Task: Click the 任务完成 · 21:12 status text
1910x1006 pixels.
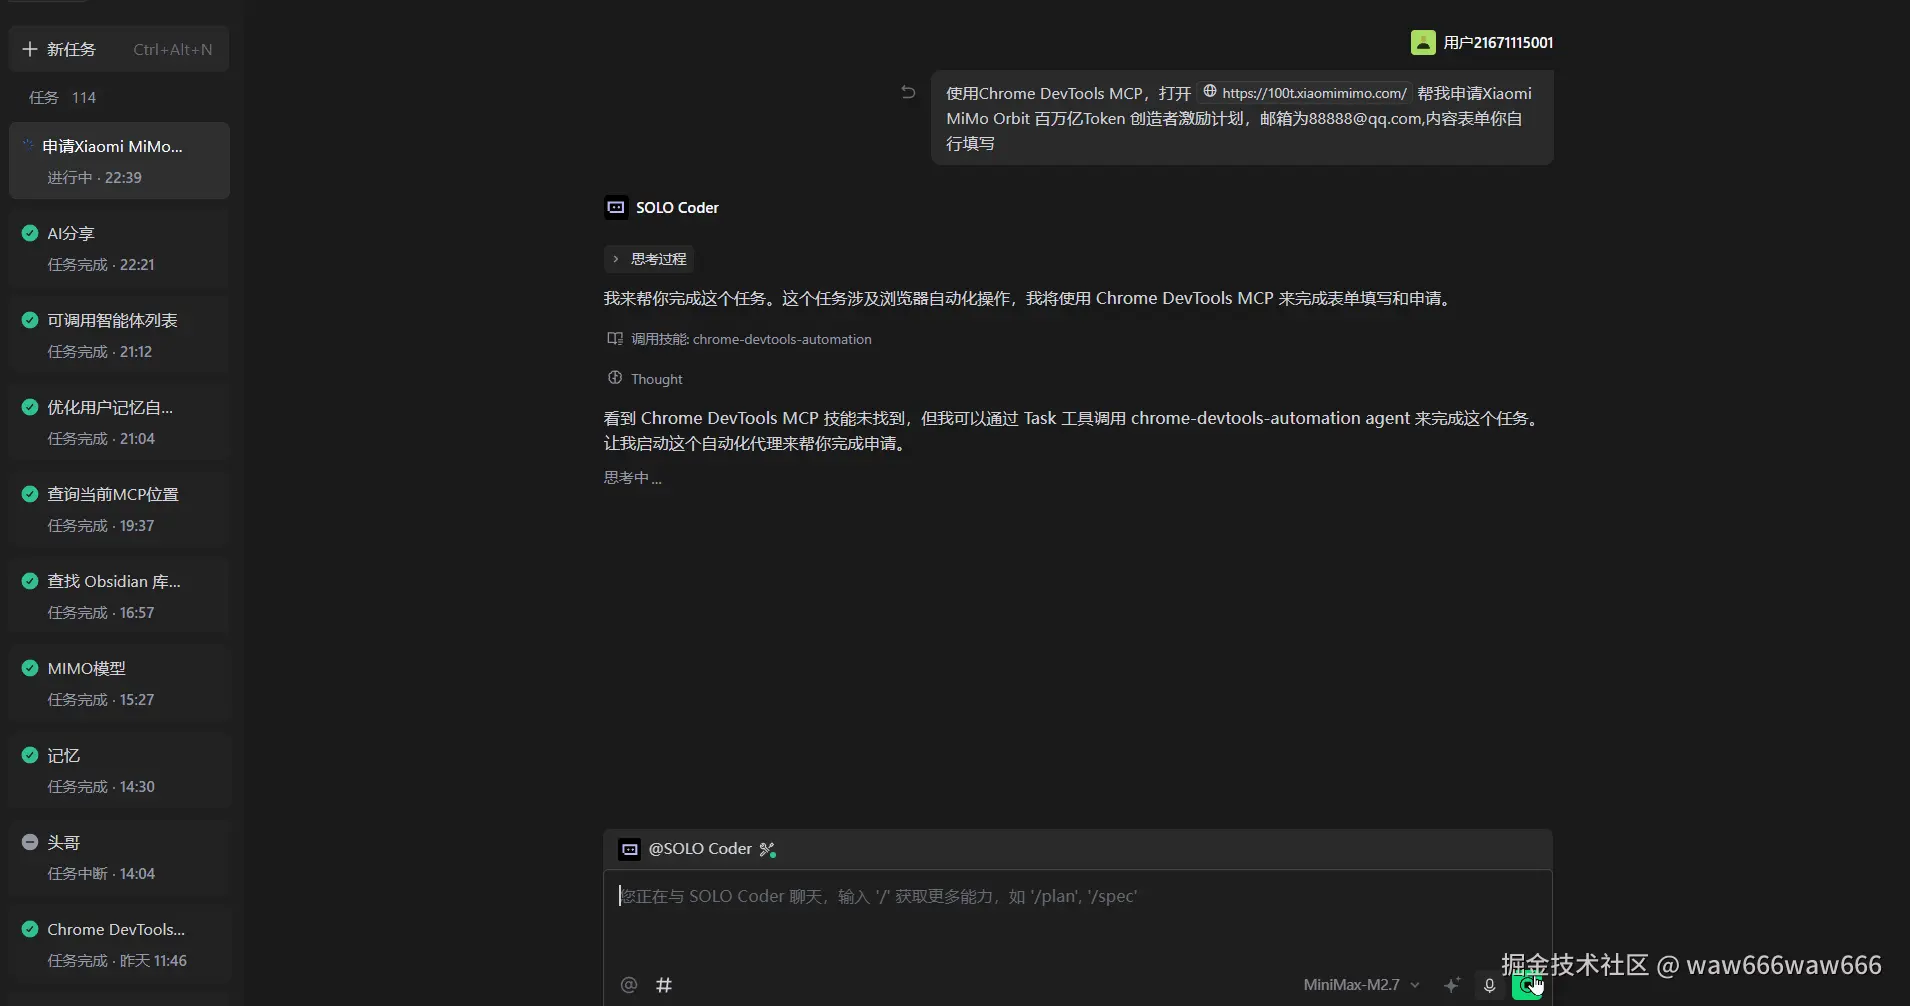Action: [100, 351]
